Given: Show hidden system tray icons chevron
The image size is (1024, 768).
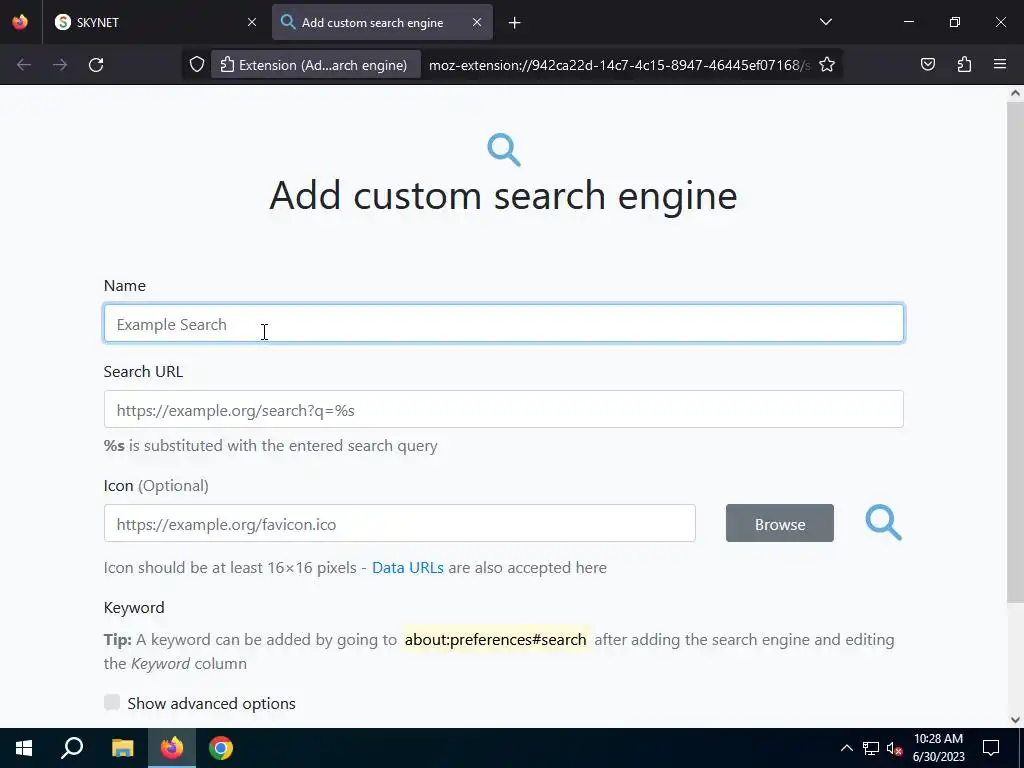Looking at the screenshot, I should point(846,748).
